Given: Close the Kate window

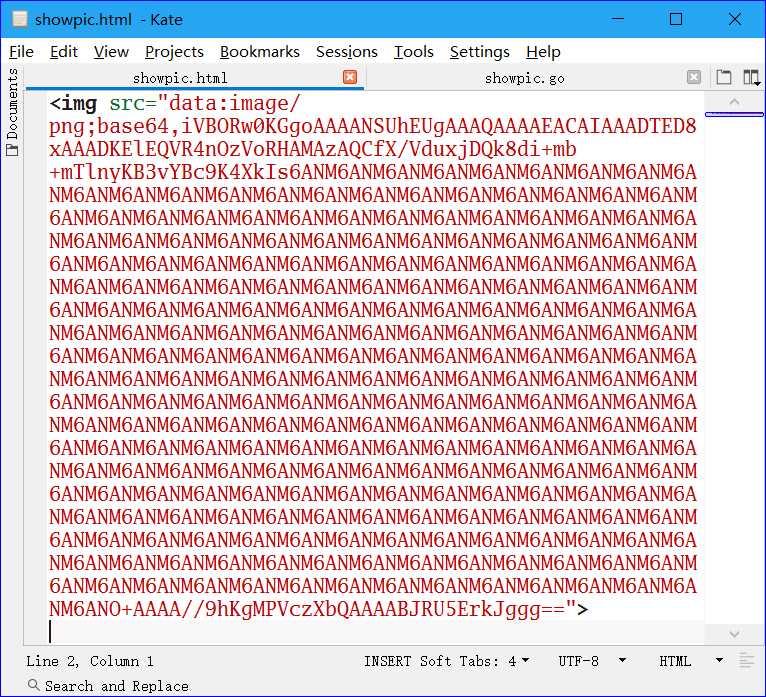Looking at the screenshot, I should tap(735, 19).
